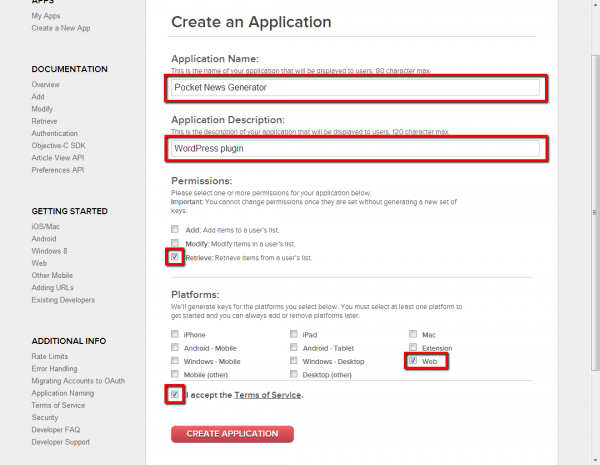Image resolution: width=600 pixels, height=465 pixels.
Task: Open the Modify documentation page
Action: pos(42,109)
